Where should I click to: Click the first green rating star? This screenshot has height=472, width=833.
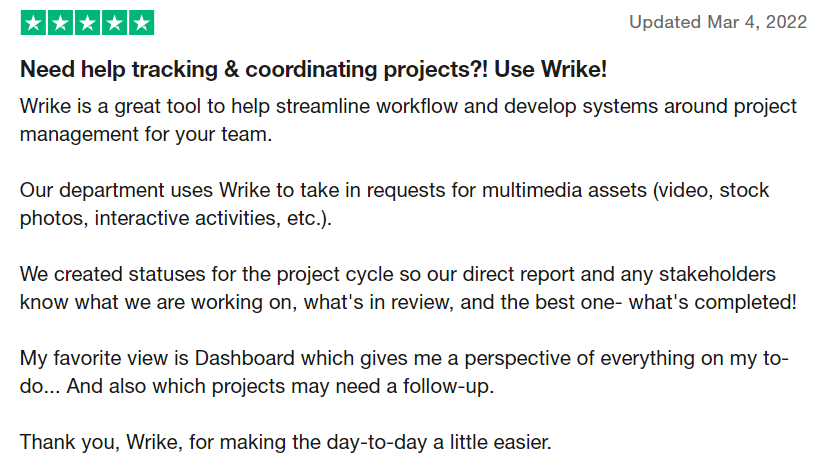pyautogui.click(x=33, y=23)
